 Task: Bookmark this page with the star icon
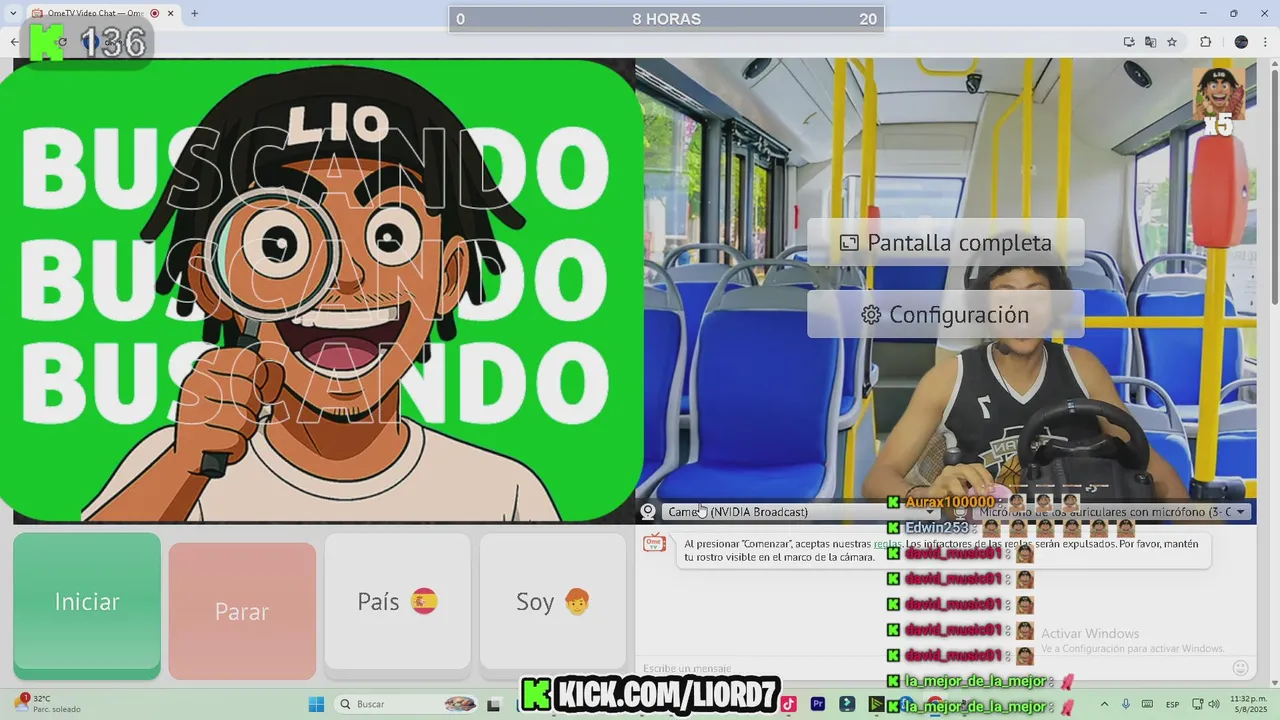point(1171,42)
